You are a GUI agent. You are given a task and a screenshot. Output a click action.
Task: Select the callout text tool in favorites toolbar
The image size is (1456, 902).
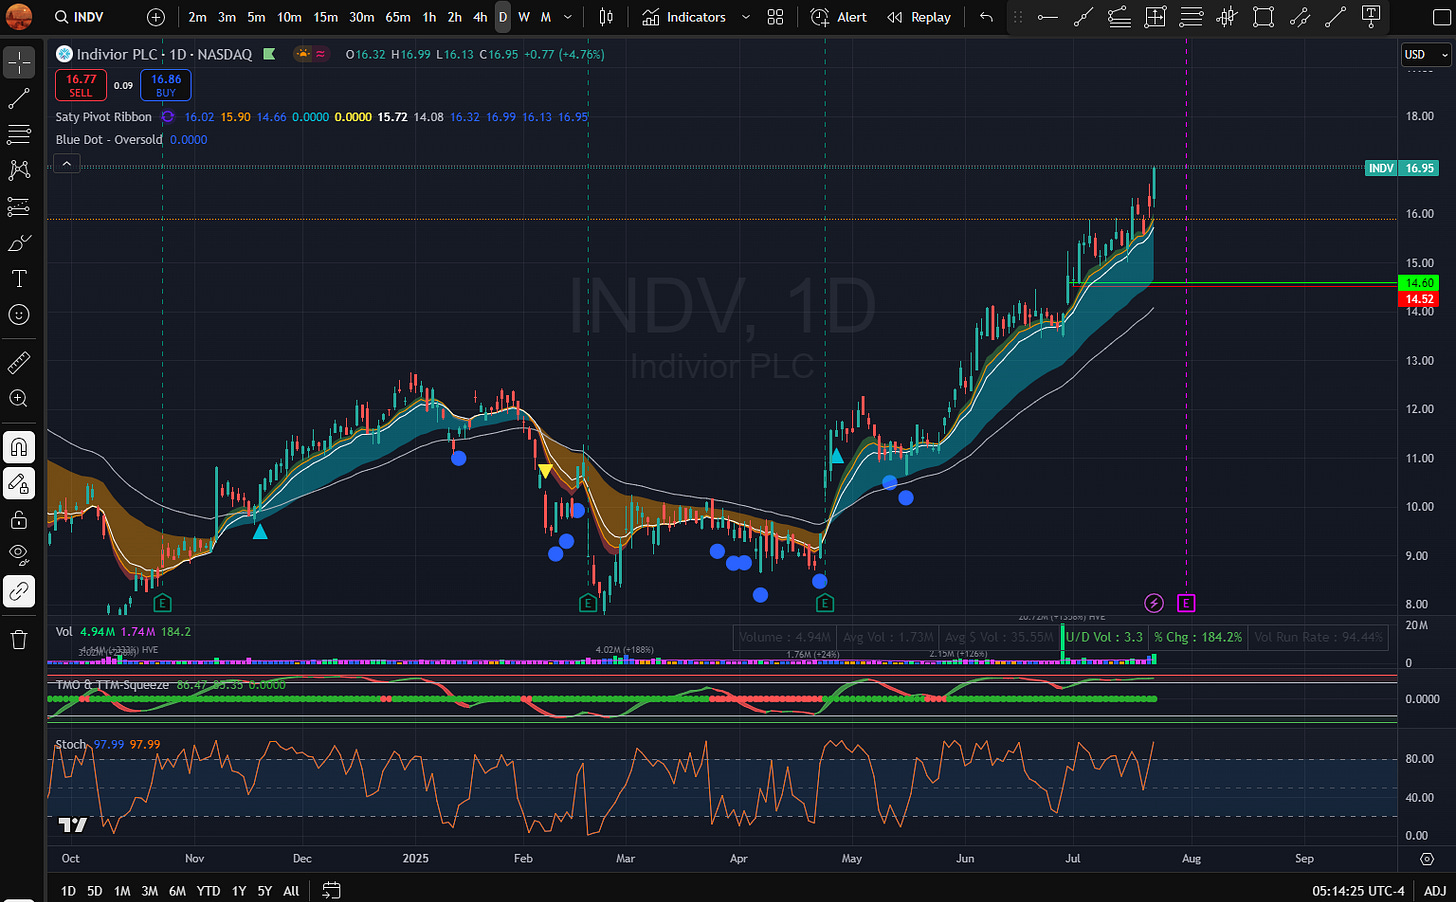pos(1371,17)
